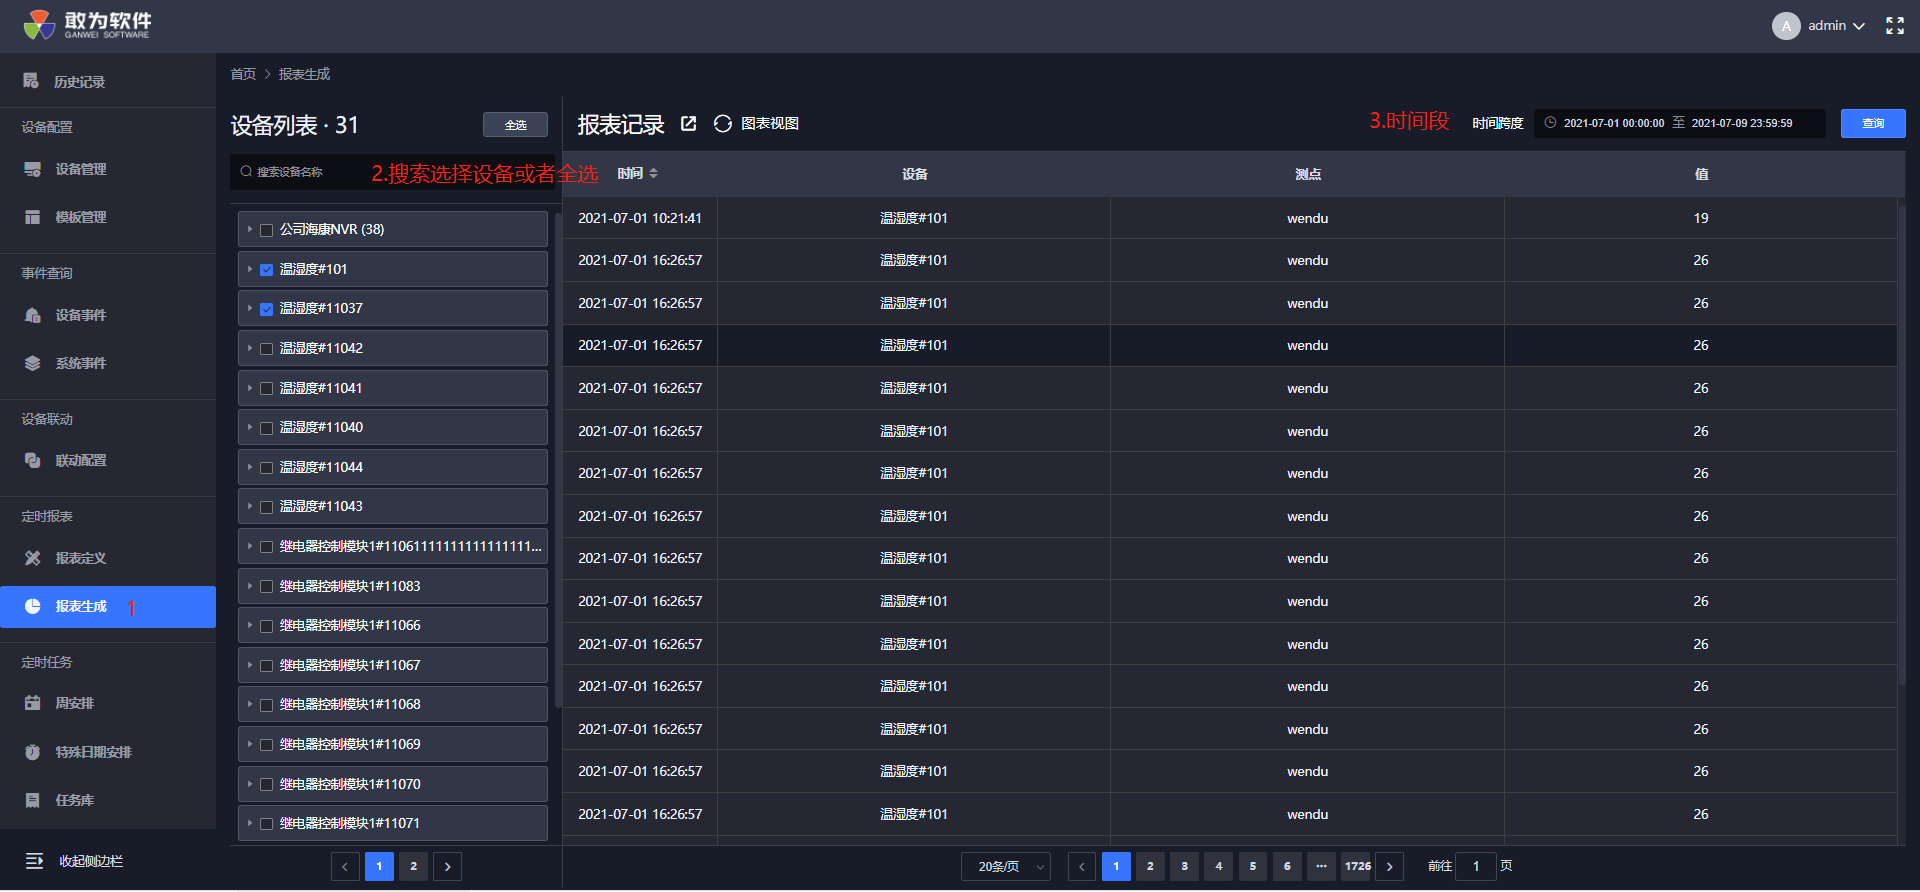The height and width of the screenshot is (892, 1920).
Task: Collapse the sidebar with 收起侧边栏 icon
Action: click(34, 861)
